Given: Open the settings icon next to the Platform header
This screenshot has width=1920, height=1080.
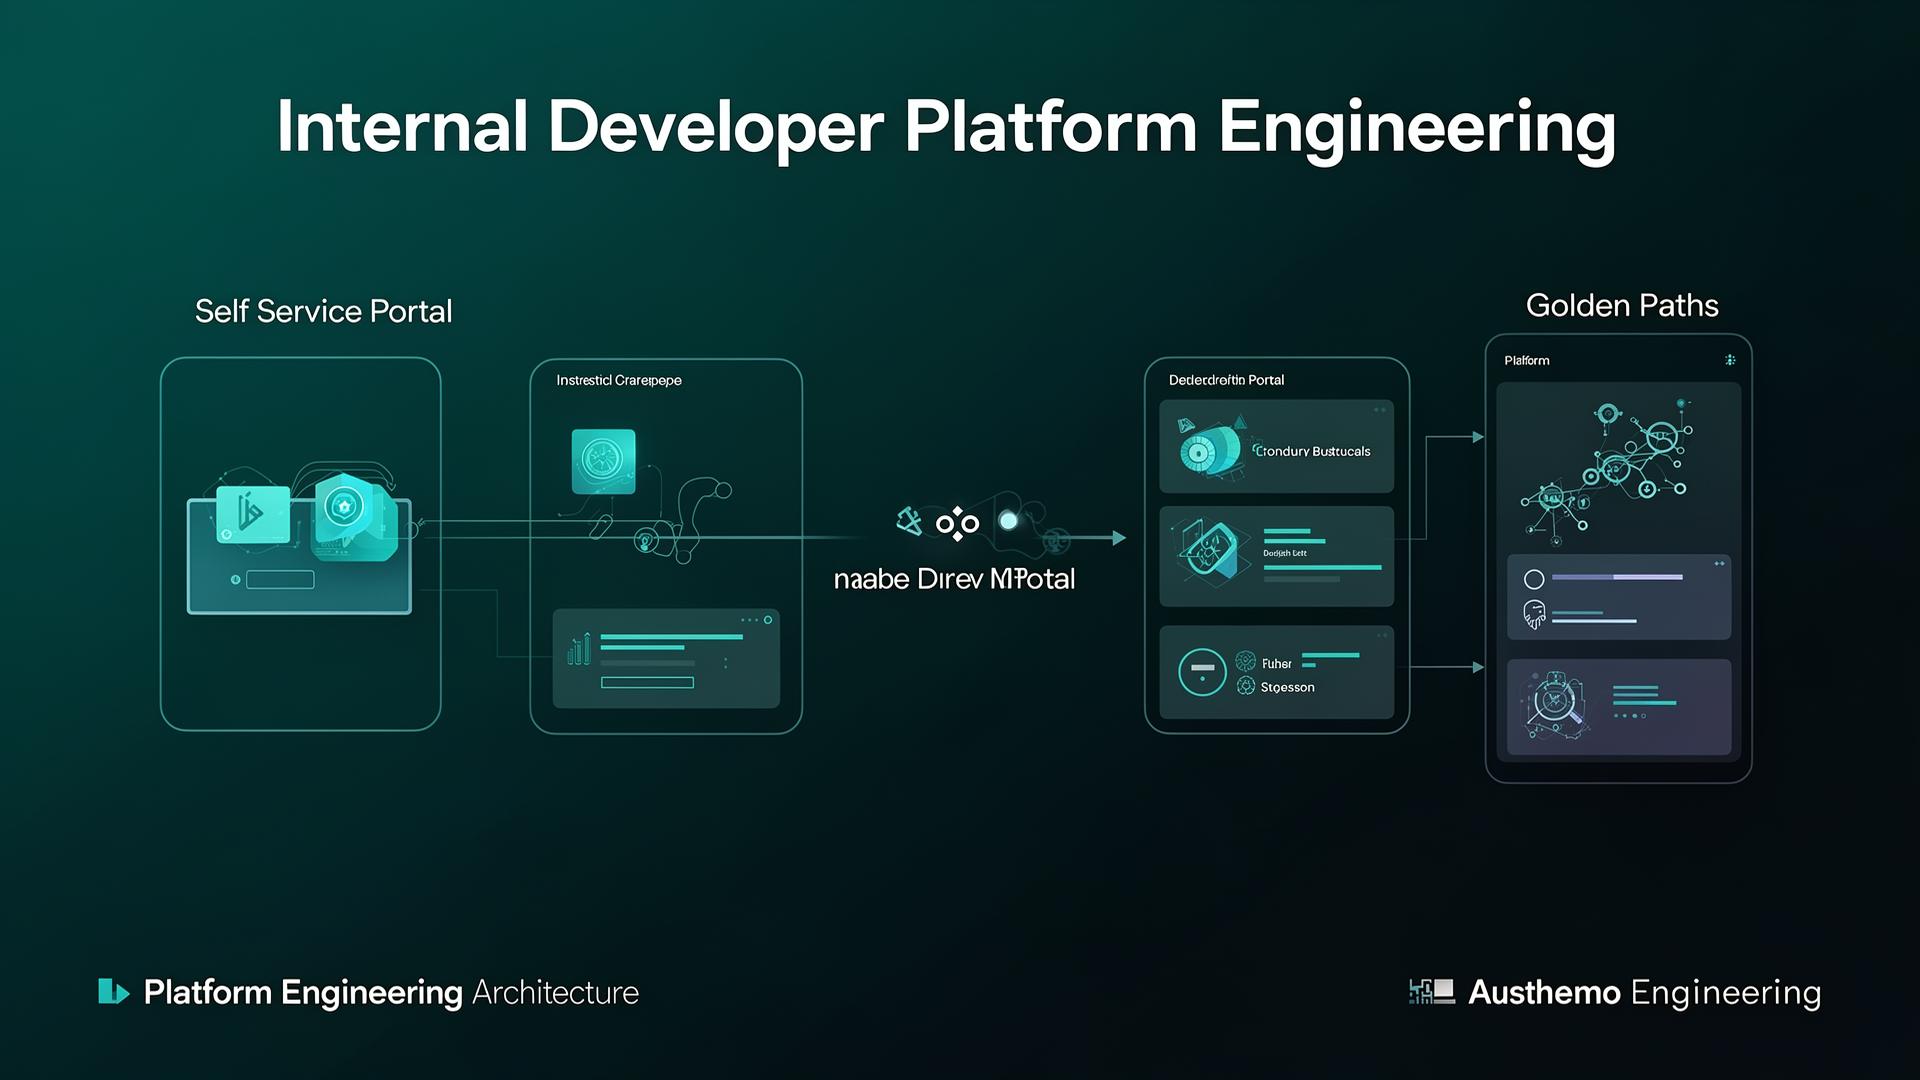Looking at the screenshot, I should point(1730,360).
